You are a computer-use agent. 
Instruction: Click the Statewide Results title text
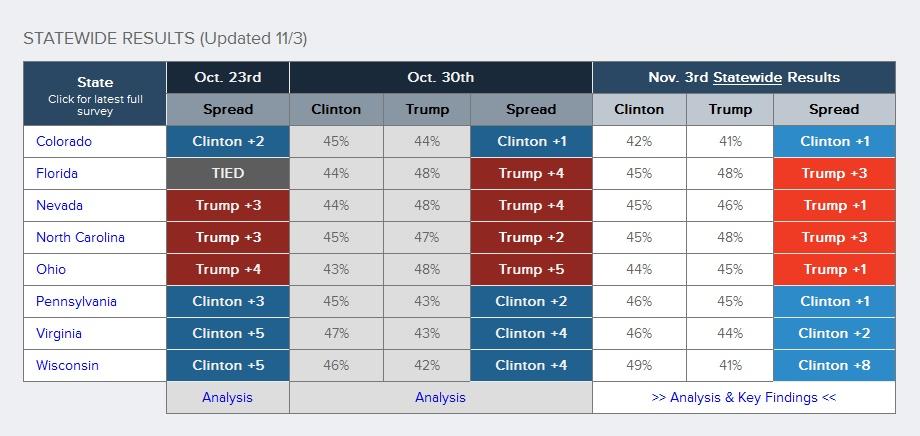point(165,39)
